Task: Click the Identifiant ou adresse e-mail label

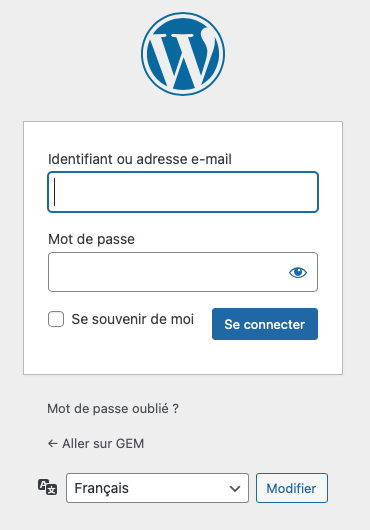Action: tap(140, 159)
